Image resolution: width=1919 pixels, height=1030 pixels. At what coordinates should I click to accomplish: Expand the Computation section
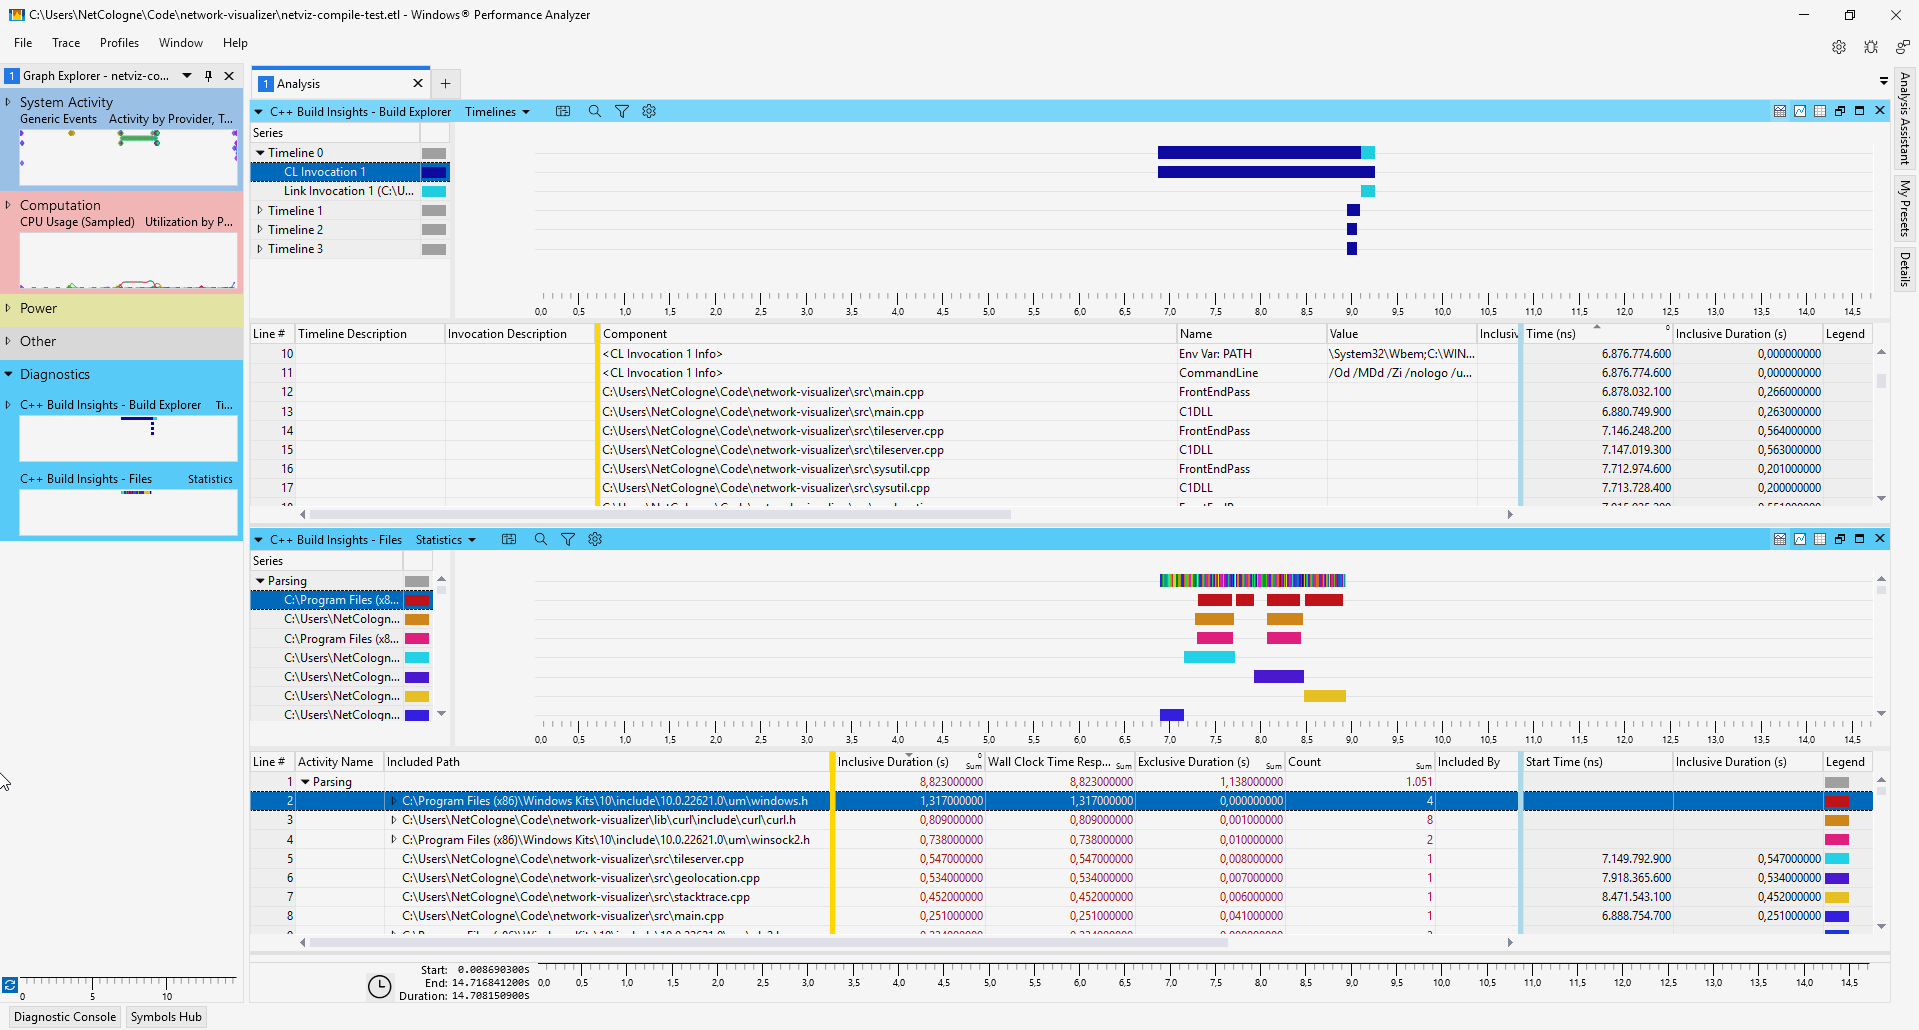click(8, 205)
